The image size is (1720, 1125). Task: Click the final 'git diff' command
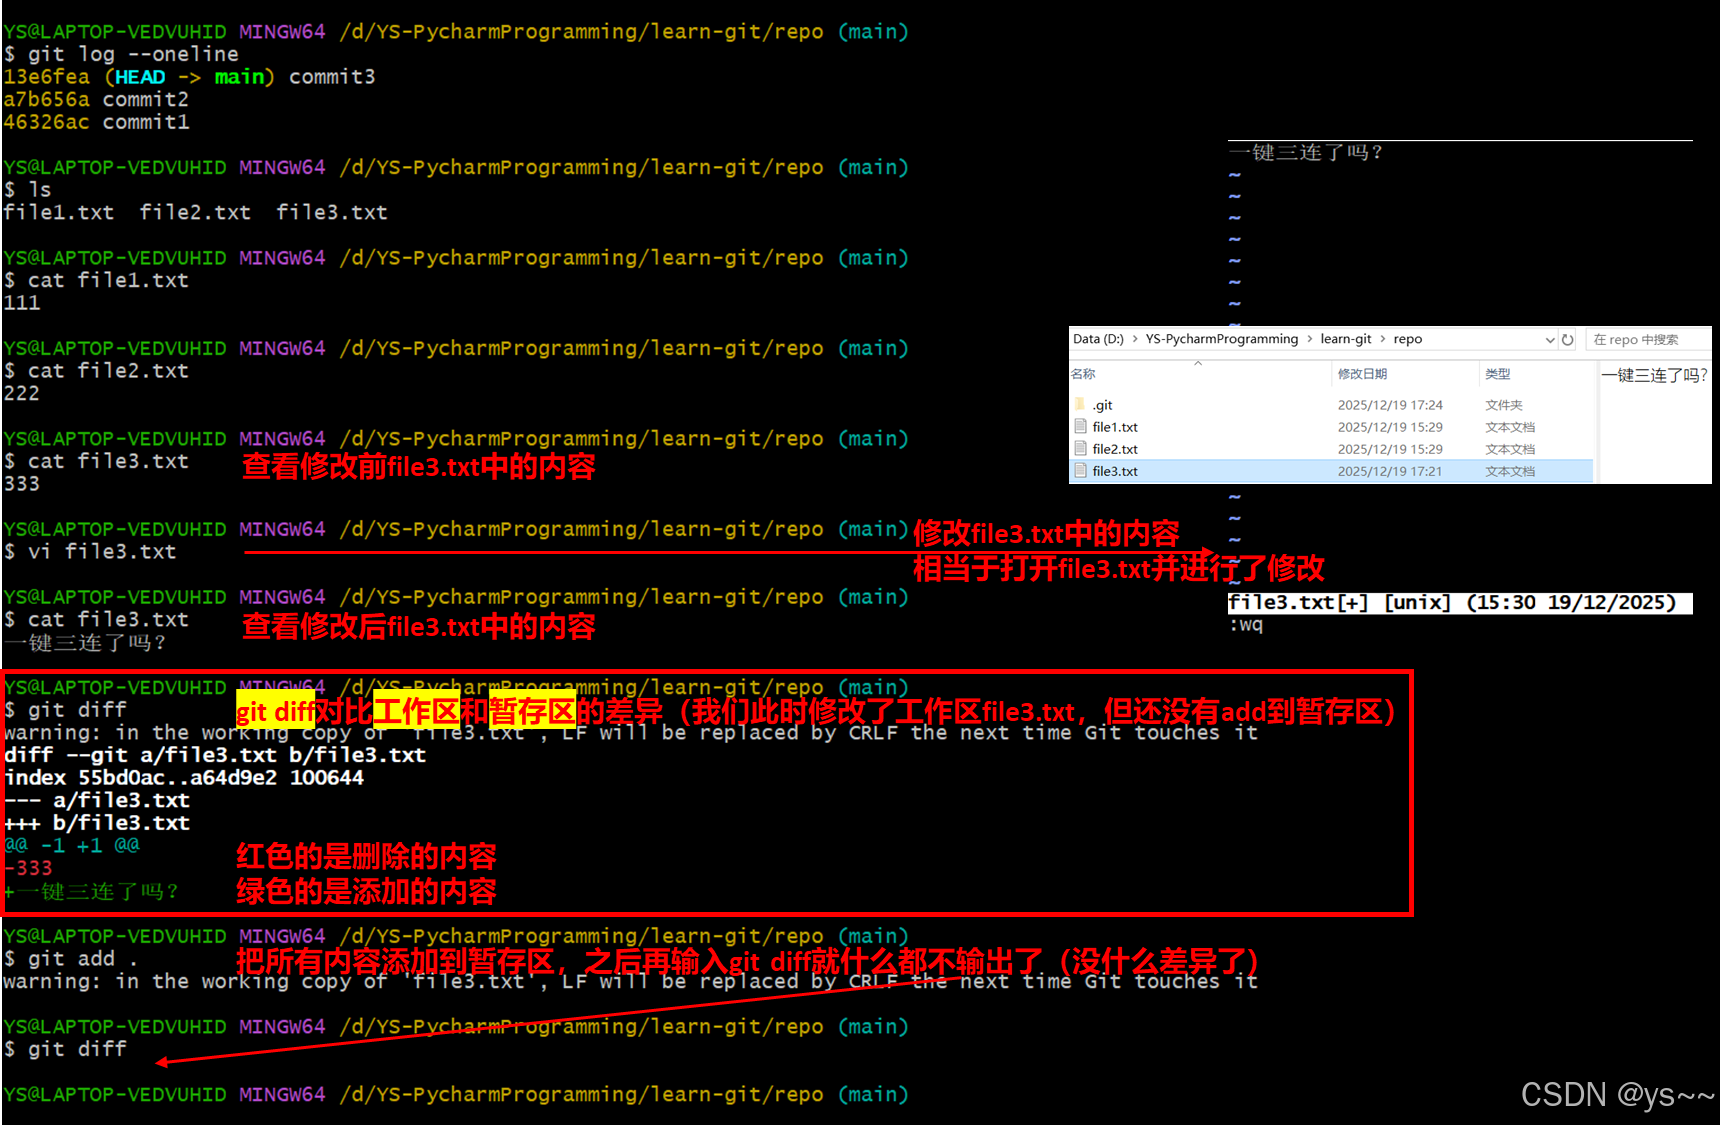click(66, 1049)
